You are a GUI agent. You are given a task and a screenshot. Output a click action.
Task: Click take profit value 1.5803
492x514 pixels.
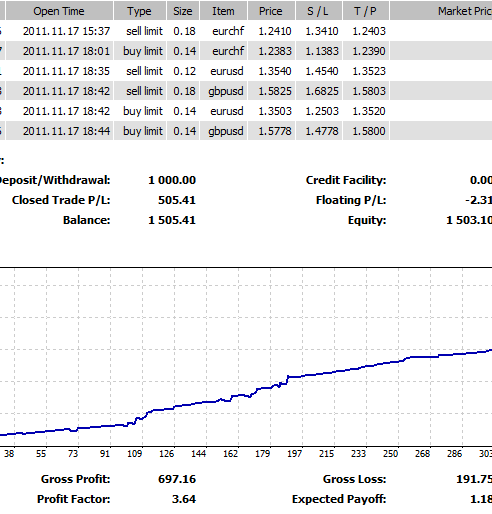(x=369, y=91)
